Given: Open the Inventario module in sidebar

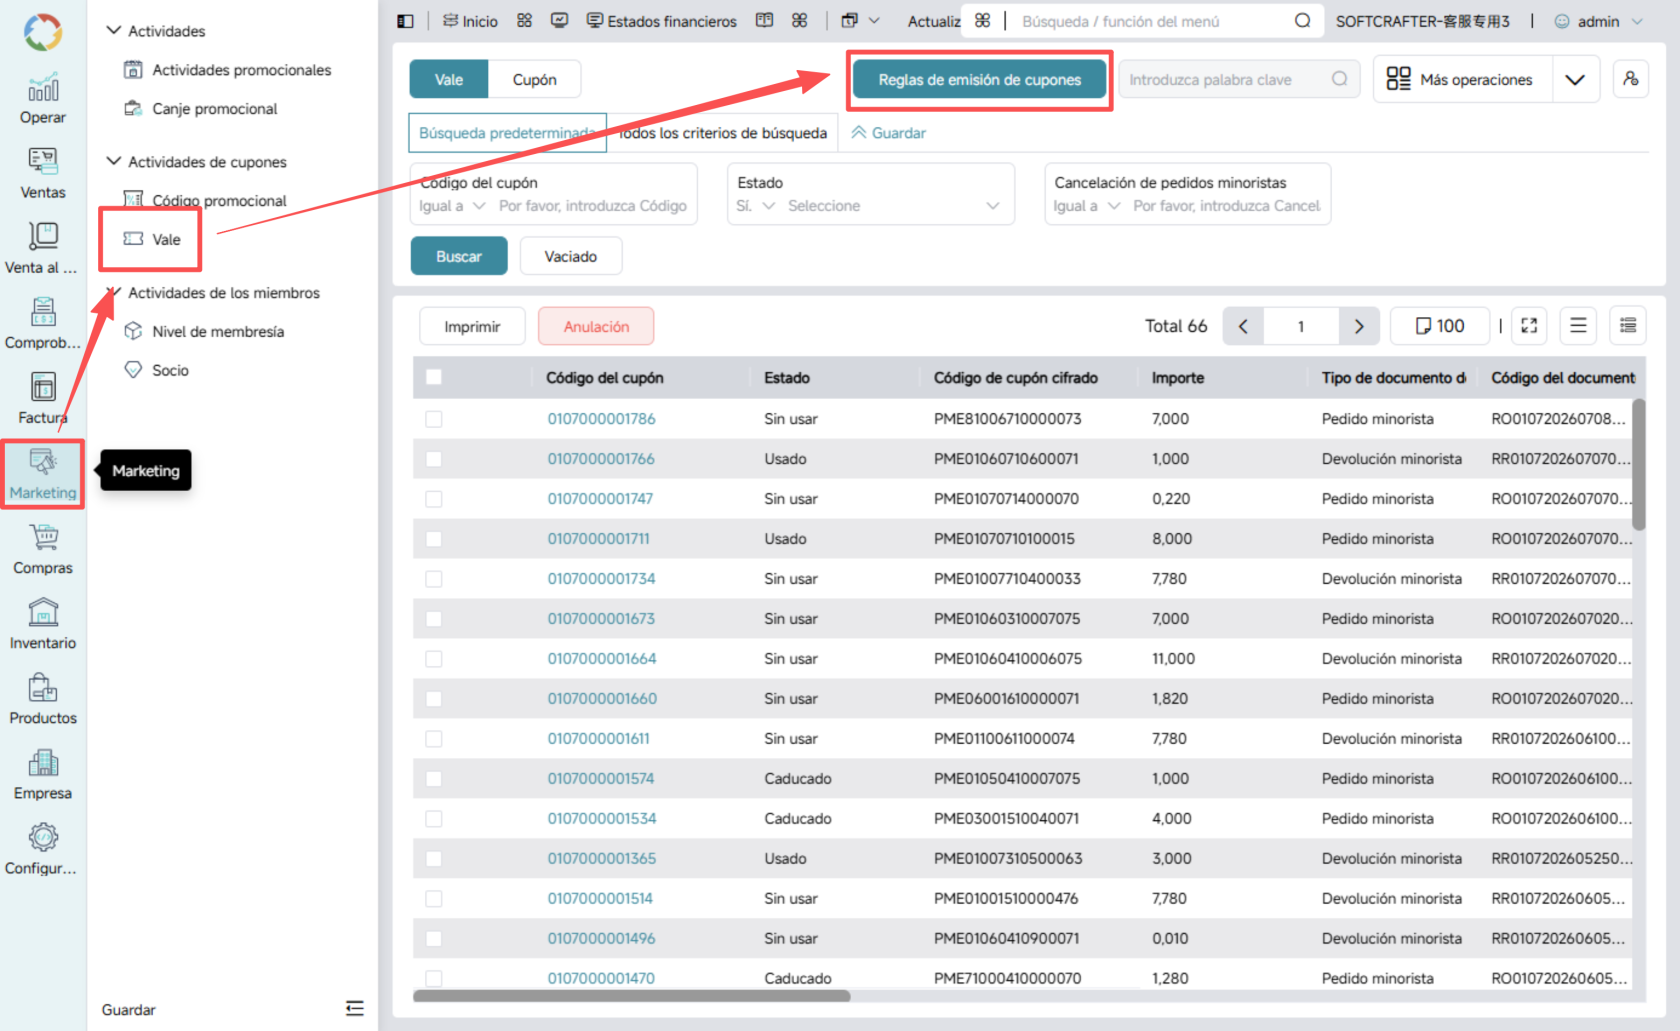Looking at the screenshot, I should coord(43,624).
